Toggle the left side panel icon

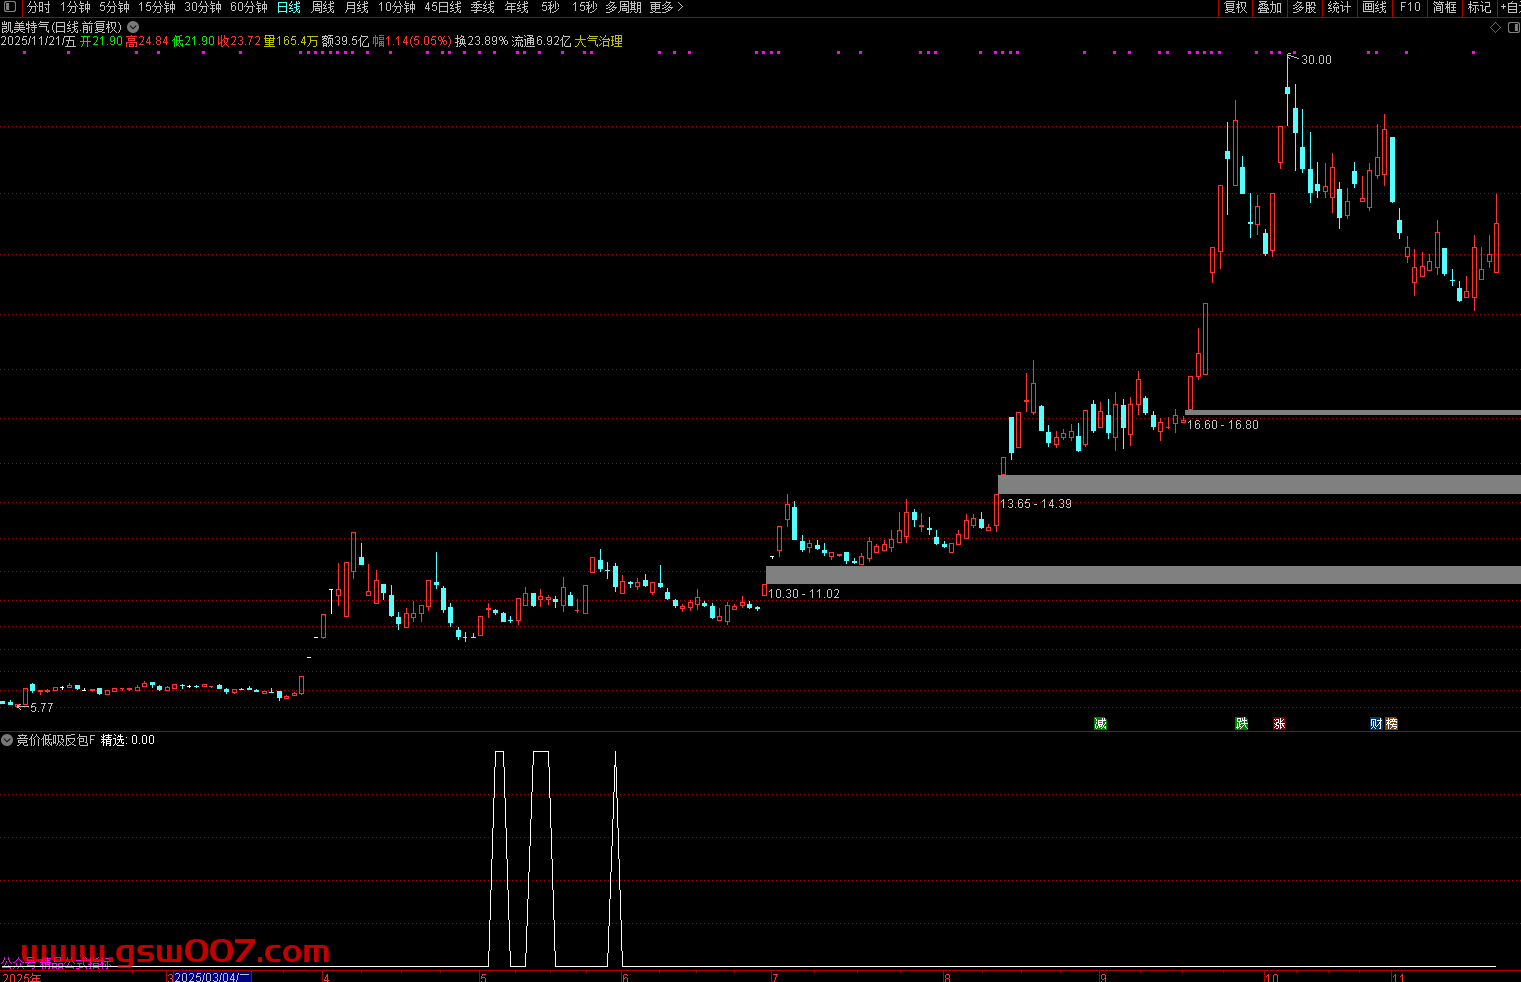[x=9, y=7]
